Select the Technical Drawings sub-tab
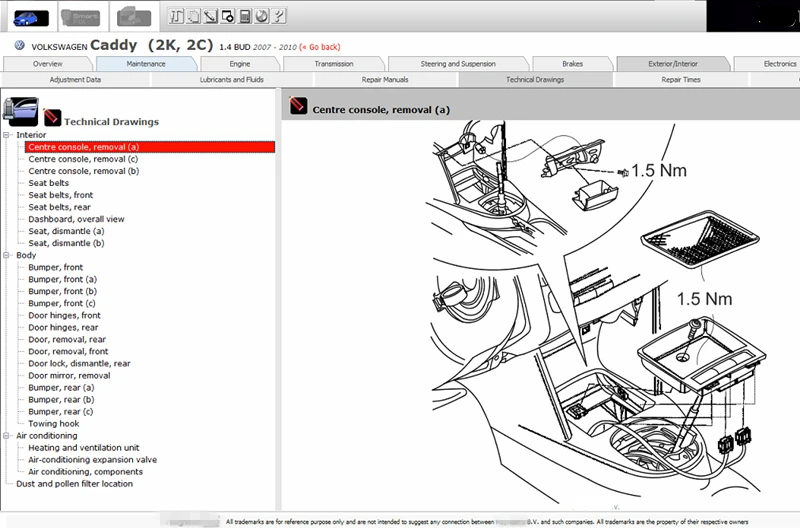 pyautogui.click(x=535, y=80)
